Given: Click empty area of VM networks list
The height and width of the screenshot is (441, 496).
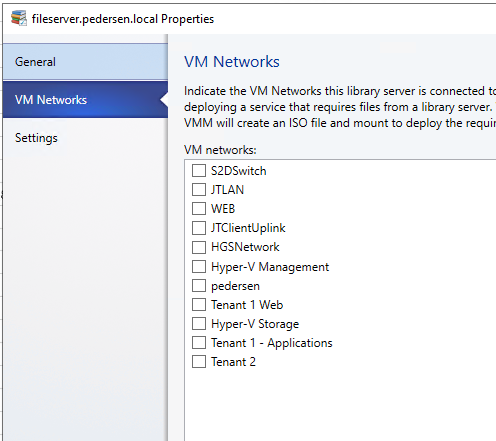Looking at the screenshot, I should pyautogui.click(x=340, y=403).
